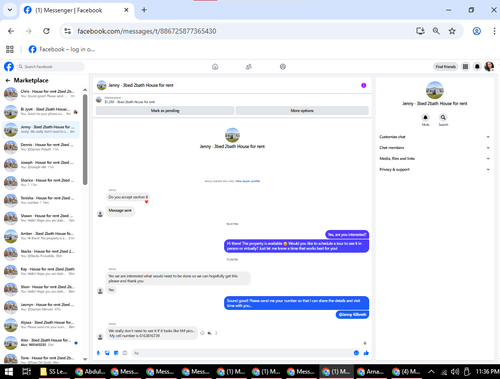Screen dimensions: 500x379
Task: Open the Chrome profile icon
Action: [477, 31]
